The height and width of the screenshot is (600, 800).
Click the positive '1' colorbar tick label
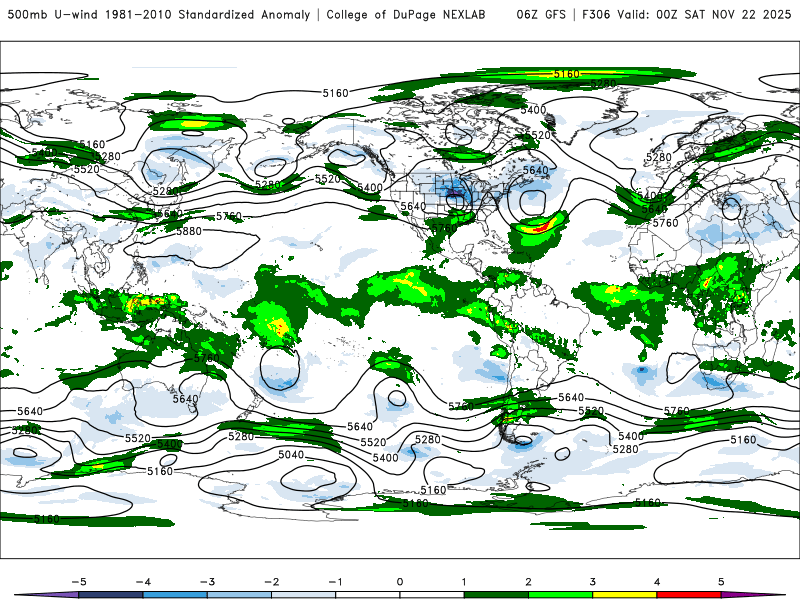(464, 582)
